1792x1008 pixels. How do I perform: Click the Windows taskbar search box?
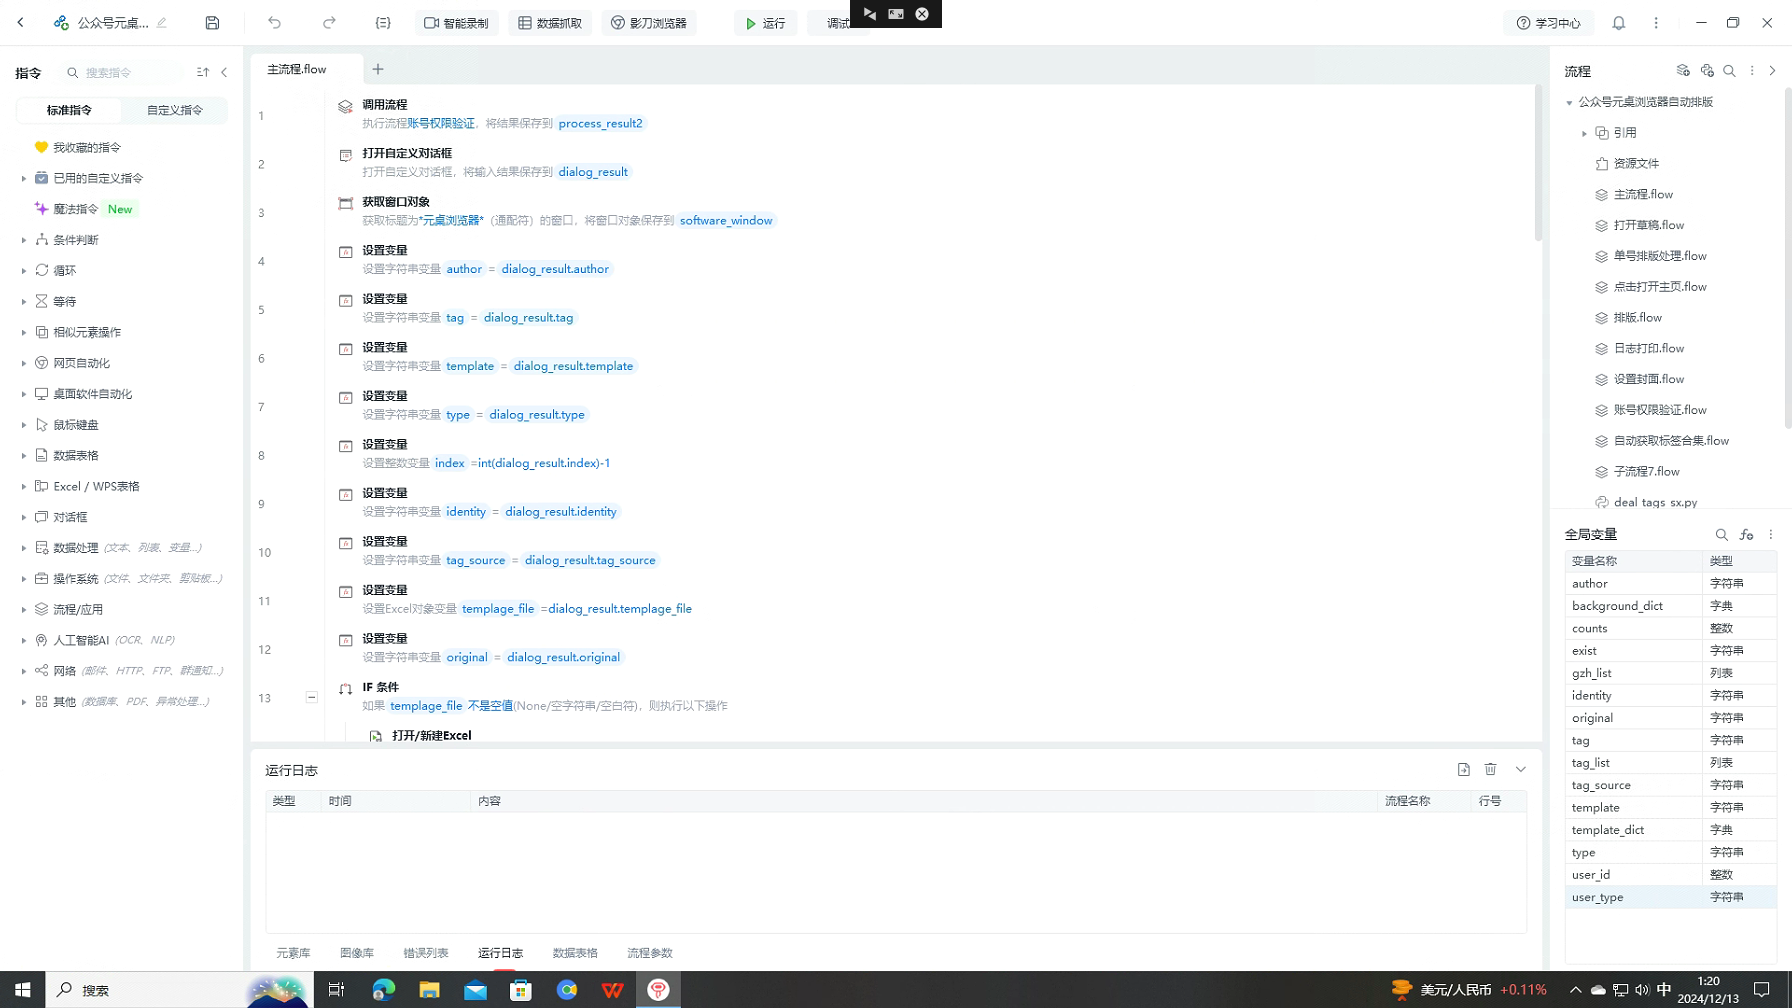click(x=180, y=990)
